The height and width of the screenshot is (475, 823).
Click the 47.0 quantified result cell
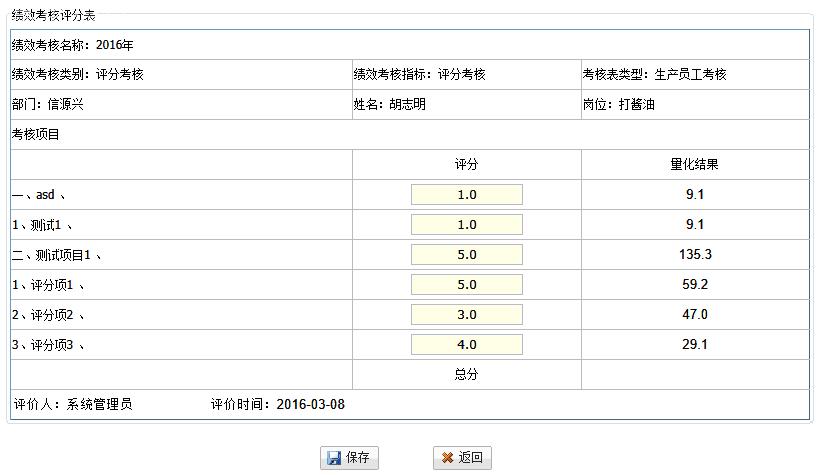click(x=694, y=315)
